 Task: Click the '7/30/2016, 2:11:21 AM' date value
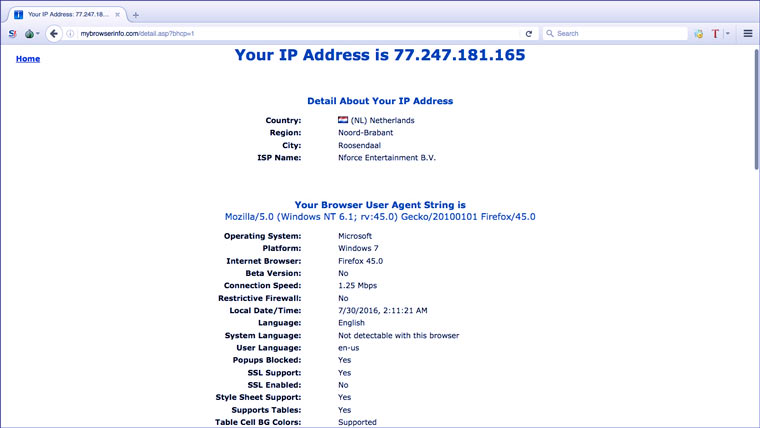coord(383,310)
